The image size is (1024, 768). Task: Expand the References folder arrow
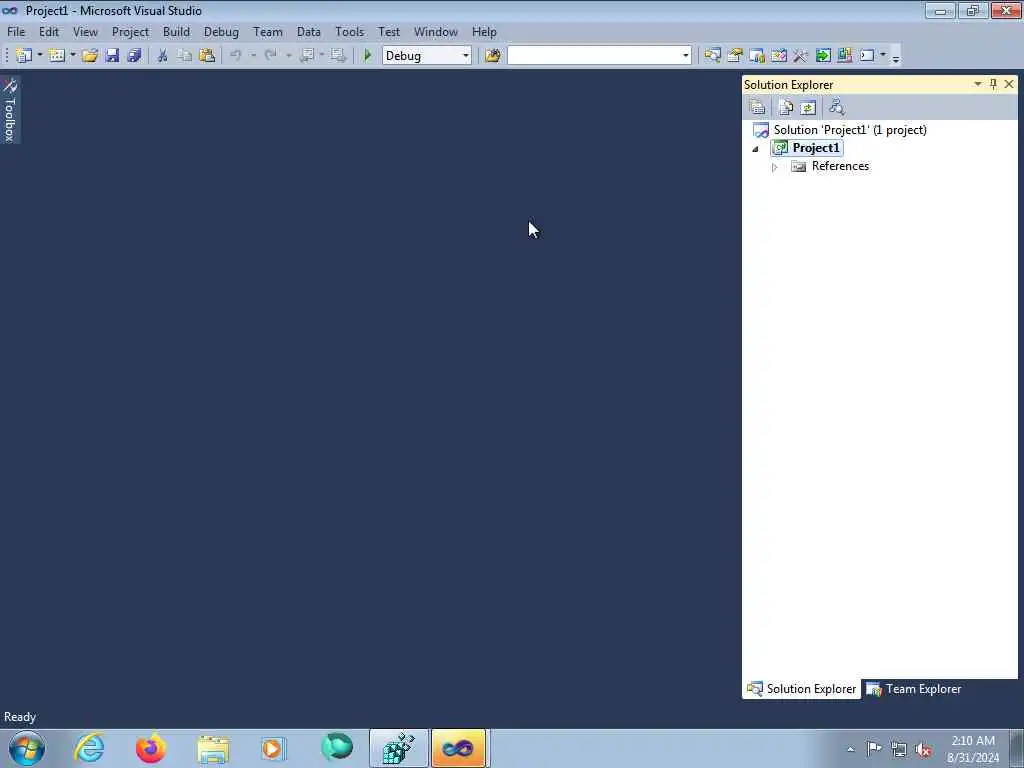tap(775, 167)
